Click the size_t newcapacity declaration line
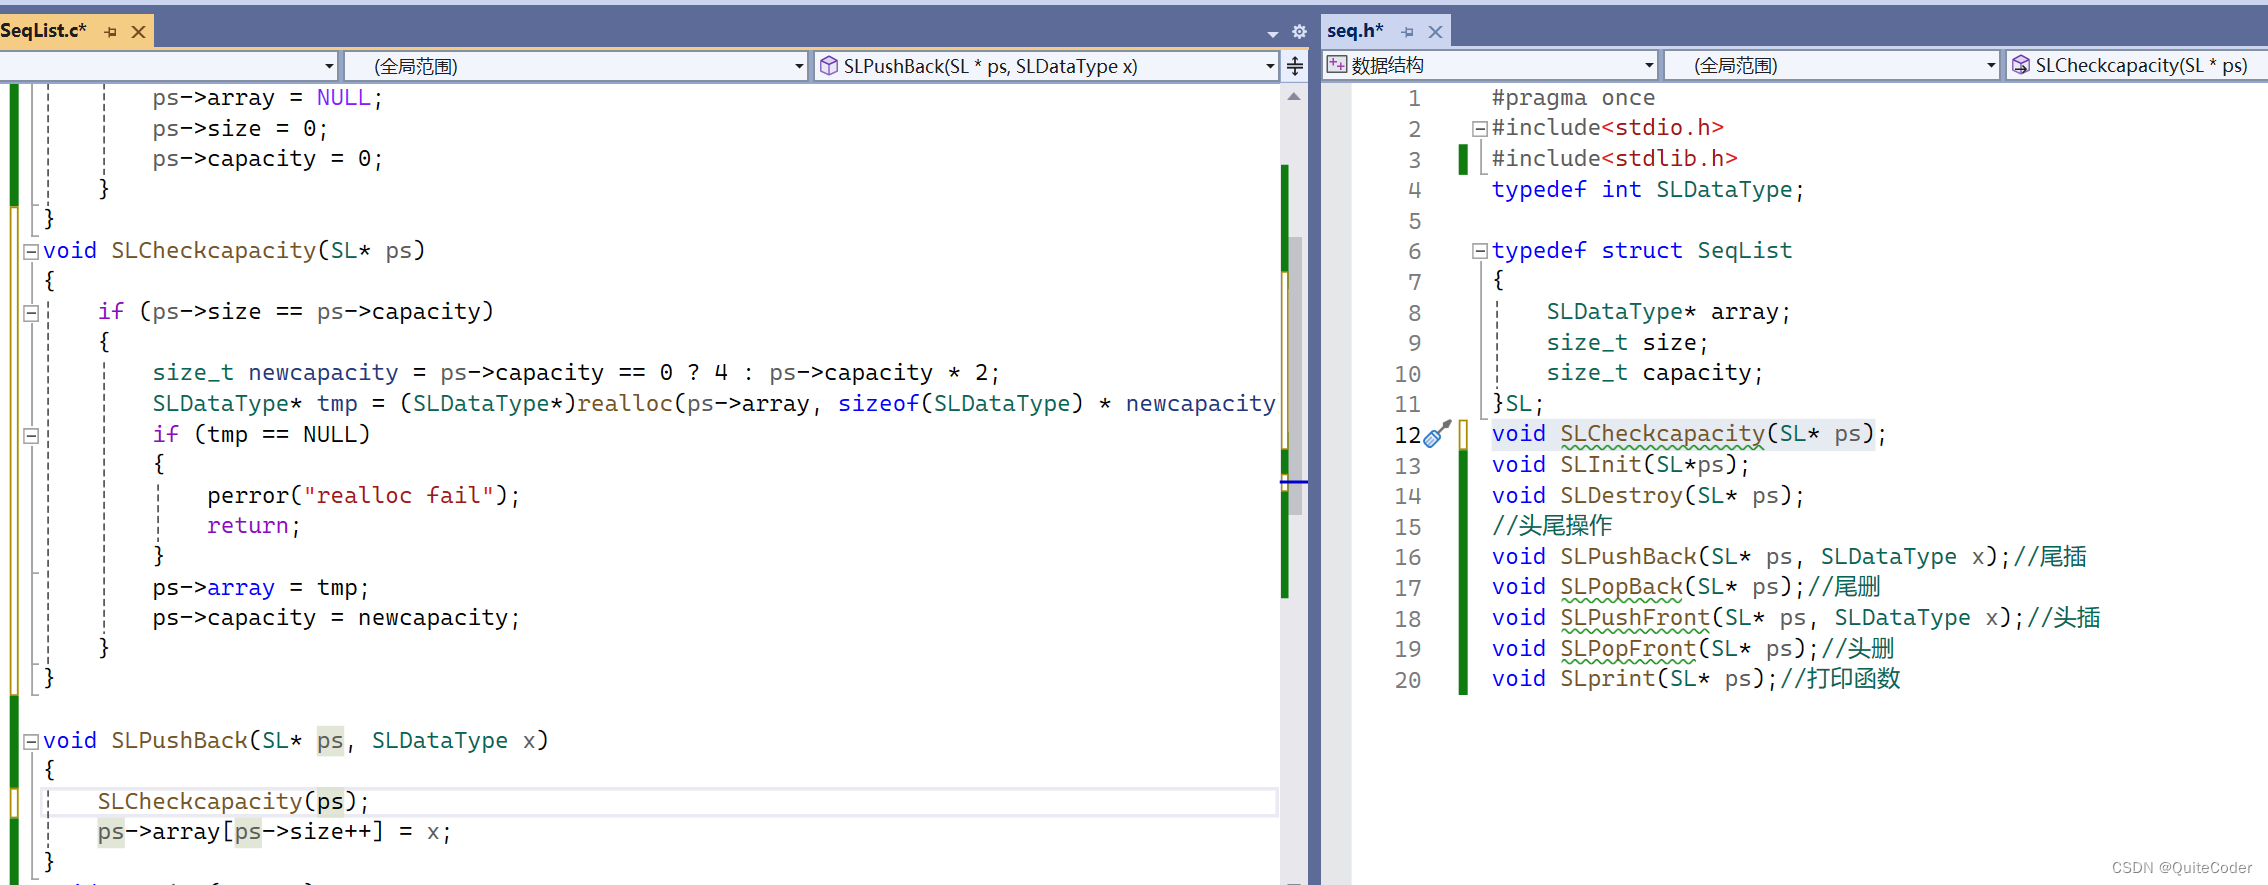The width and height of the screenshot is (2268, 885). [576, 373]
